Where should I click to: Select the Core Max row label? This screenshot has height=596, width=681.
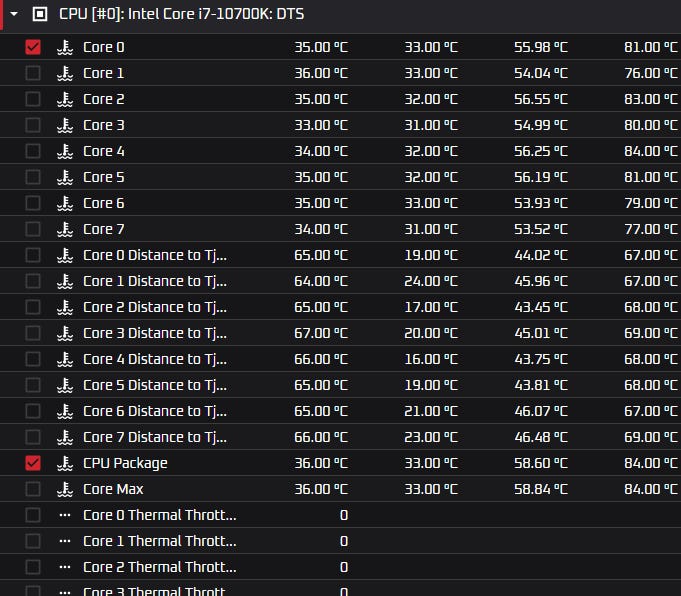pyautogui.click(x=113, y=489)
